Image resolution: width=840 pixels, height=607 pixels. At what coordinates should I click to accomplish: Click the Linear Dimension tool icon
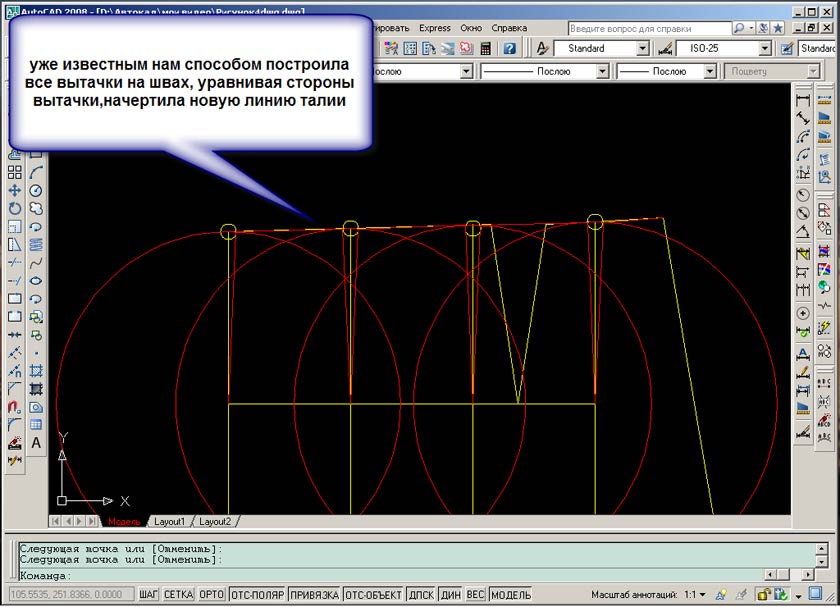802,100
